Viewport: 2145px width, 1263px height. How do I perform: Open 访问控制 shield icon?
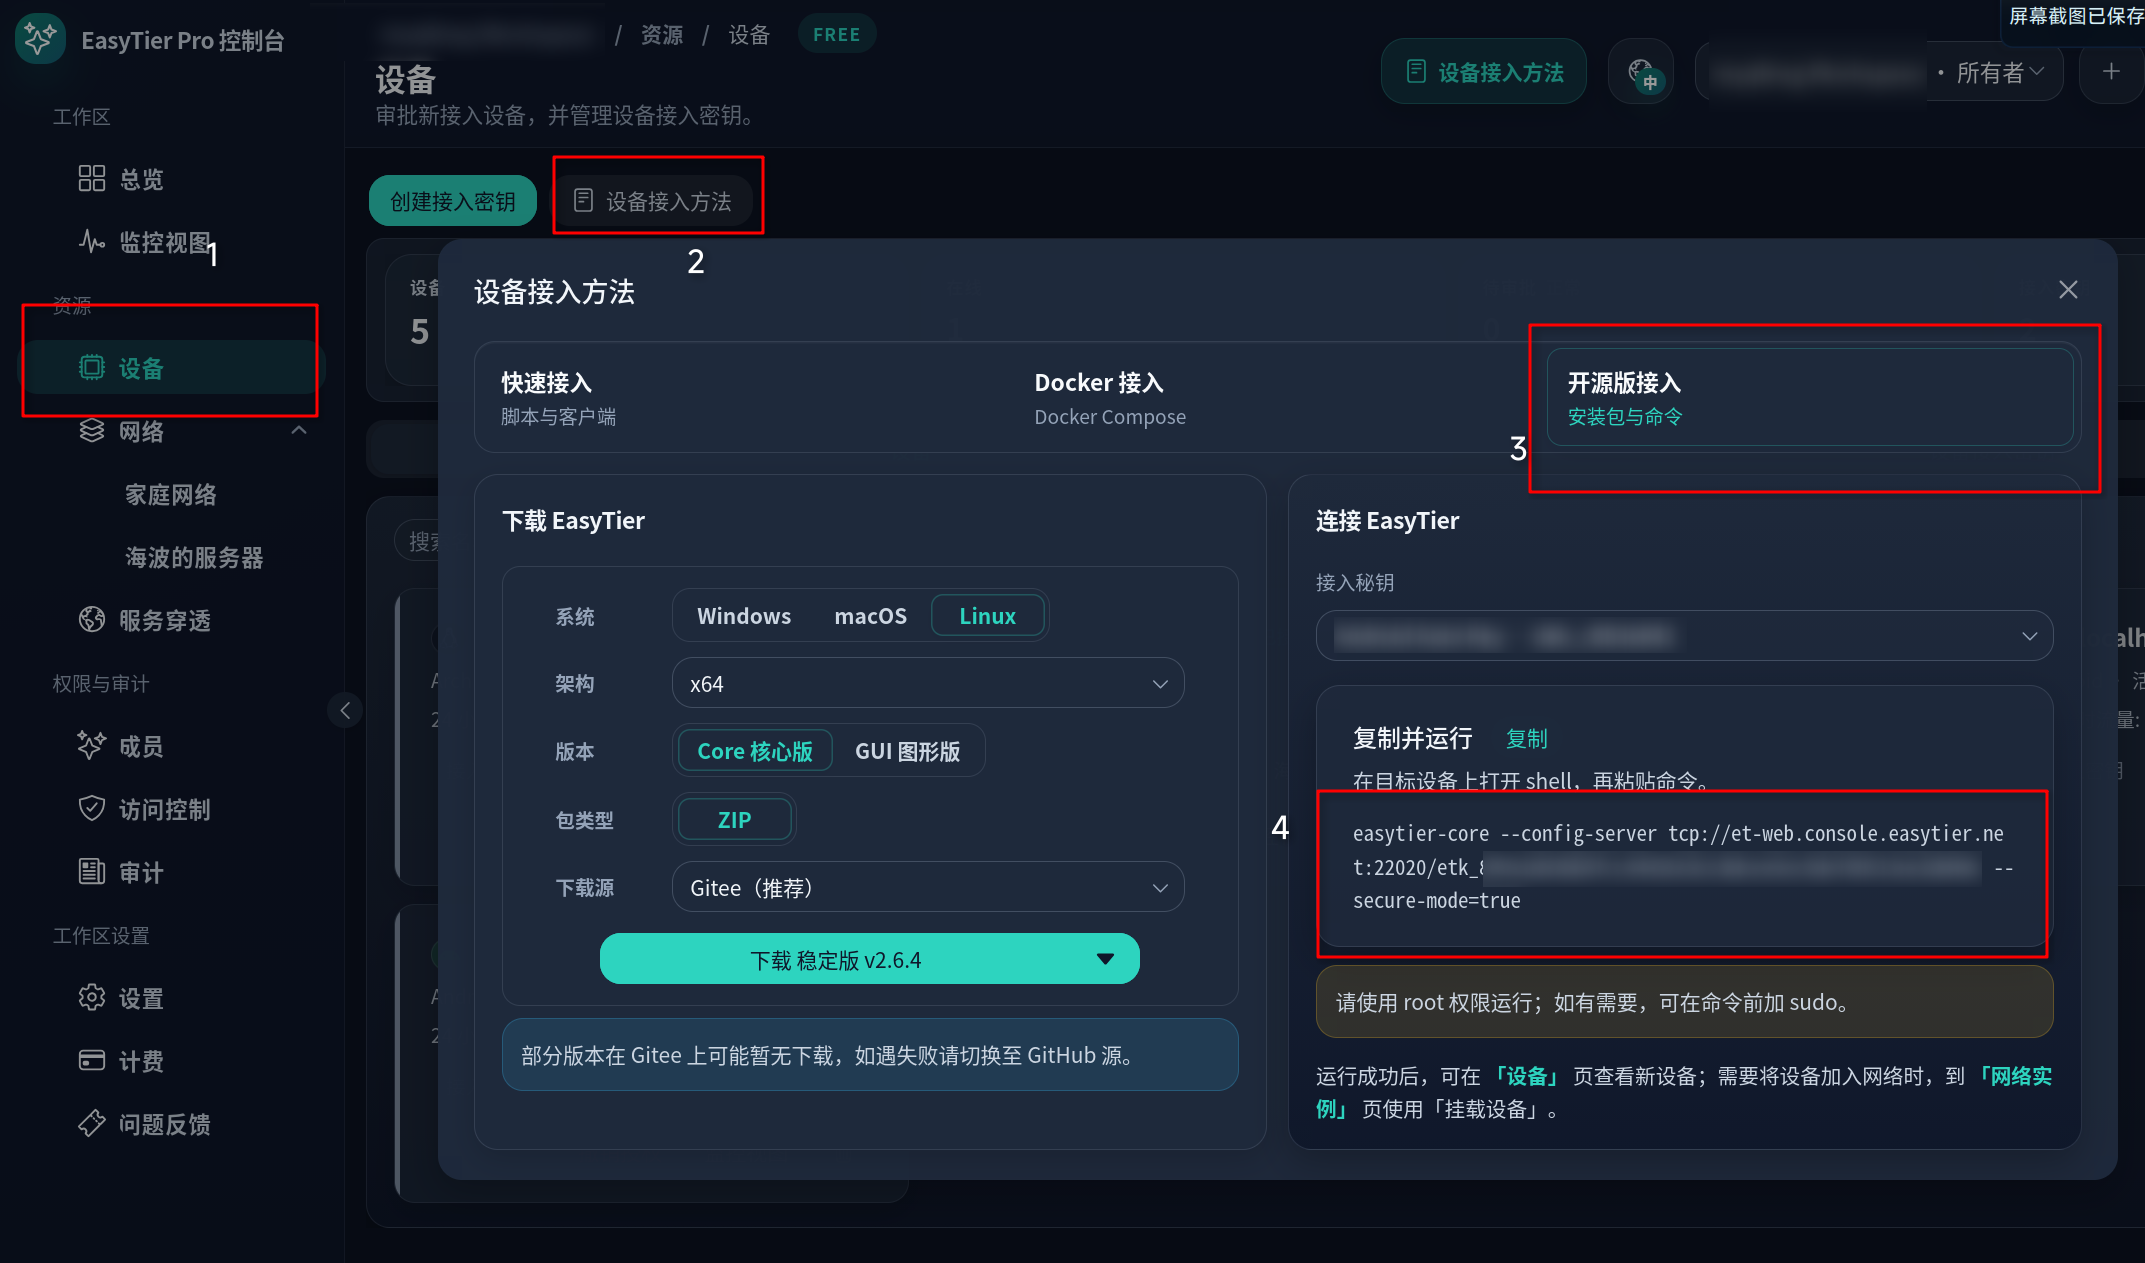tap(92, 809)
